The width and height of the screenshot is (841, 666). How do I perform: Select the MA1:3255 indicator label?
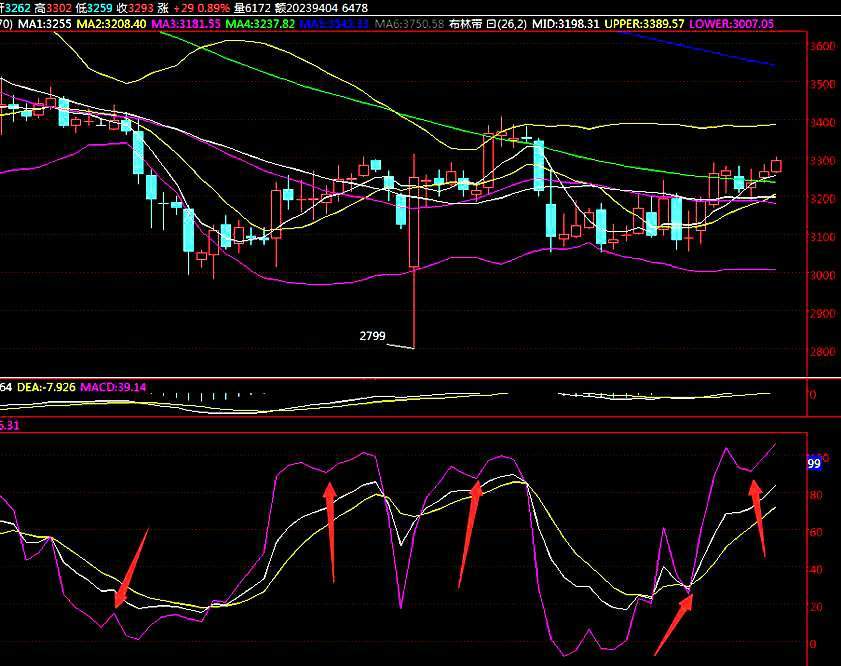coord(45,24)
